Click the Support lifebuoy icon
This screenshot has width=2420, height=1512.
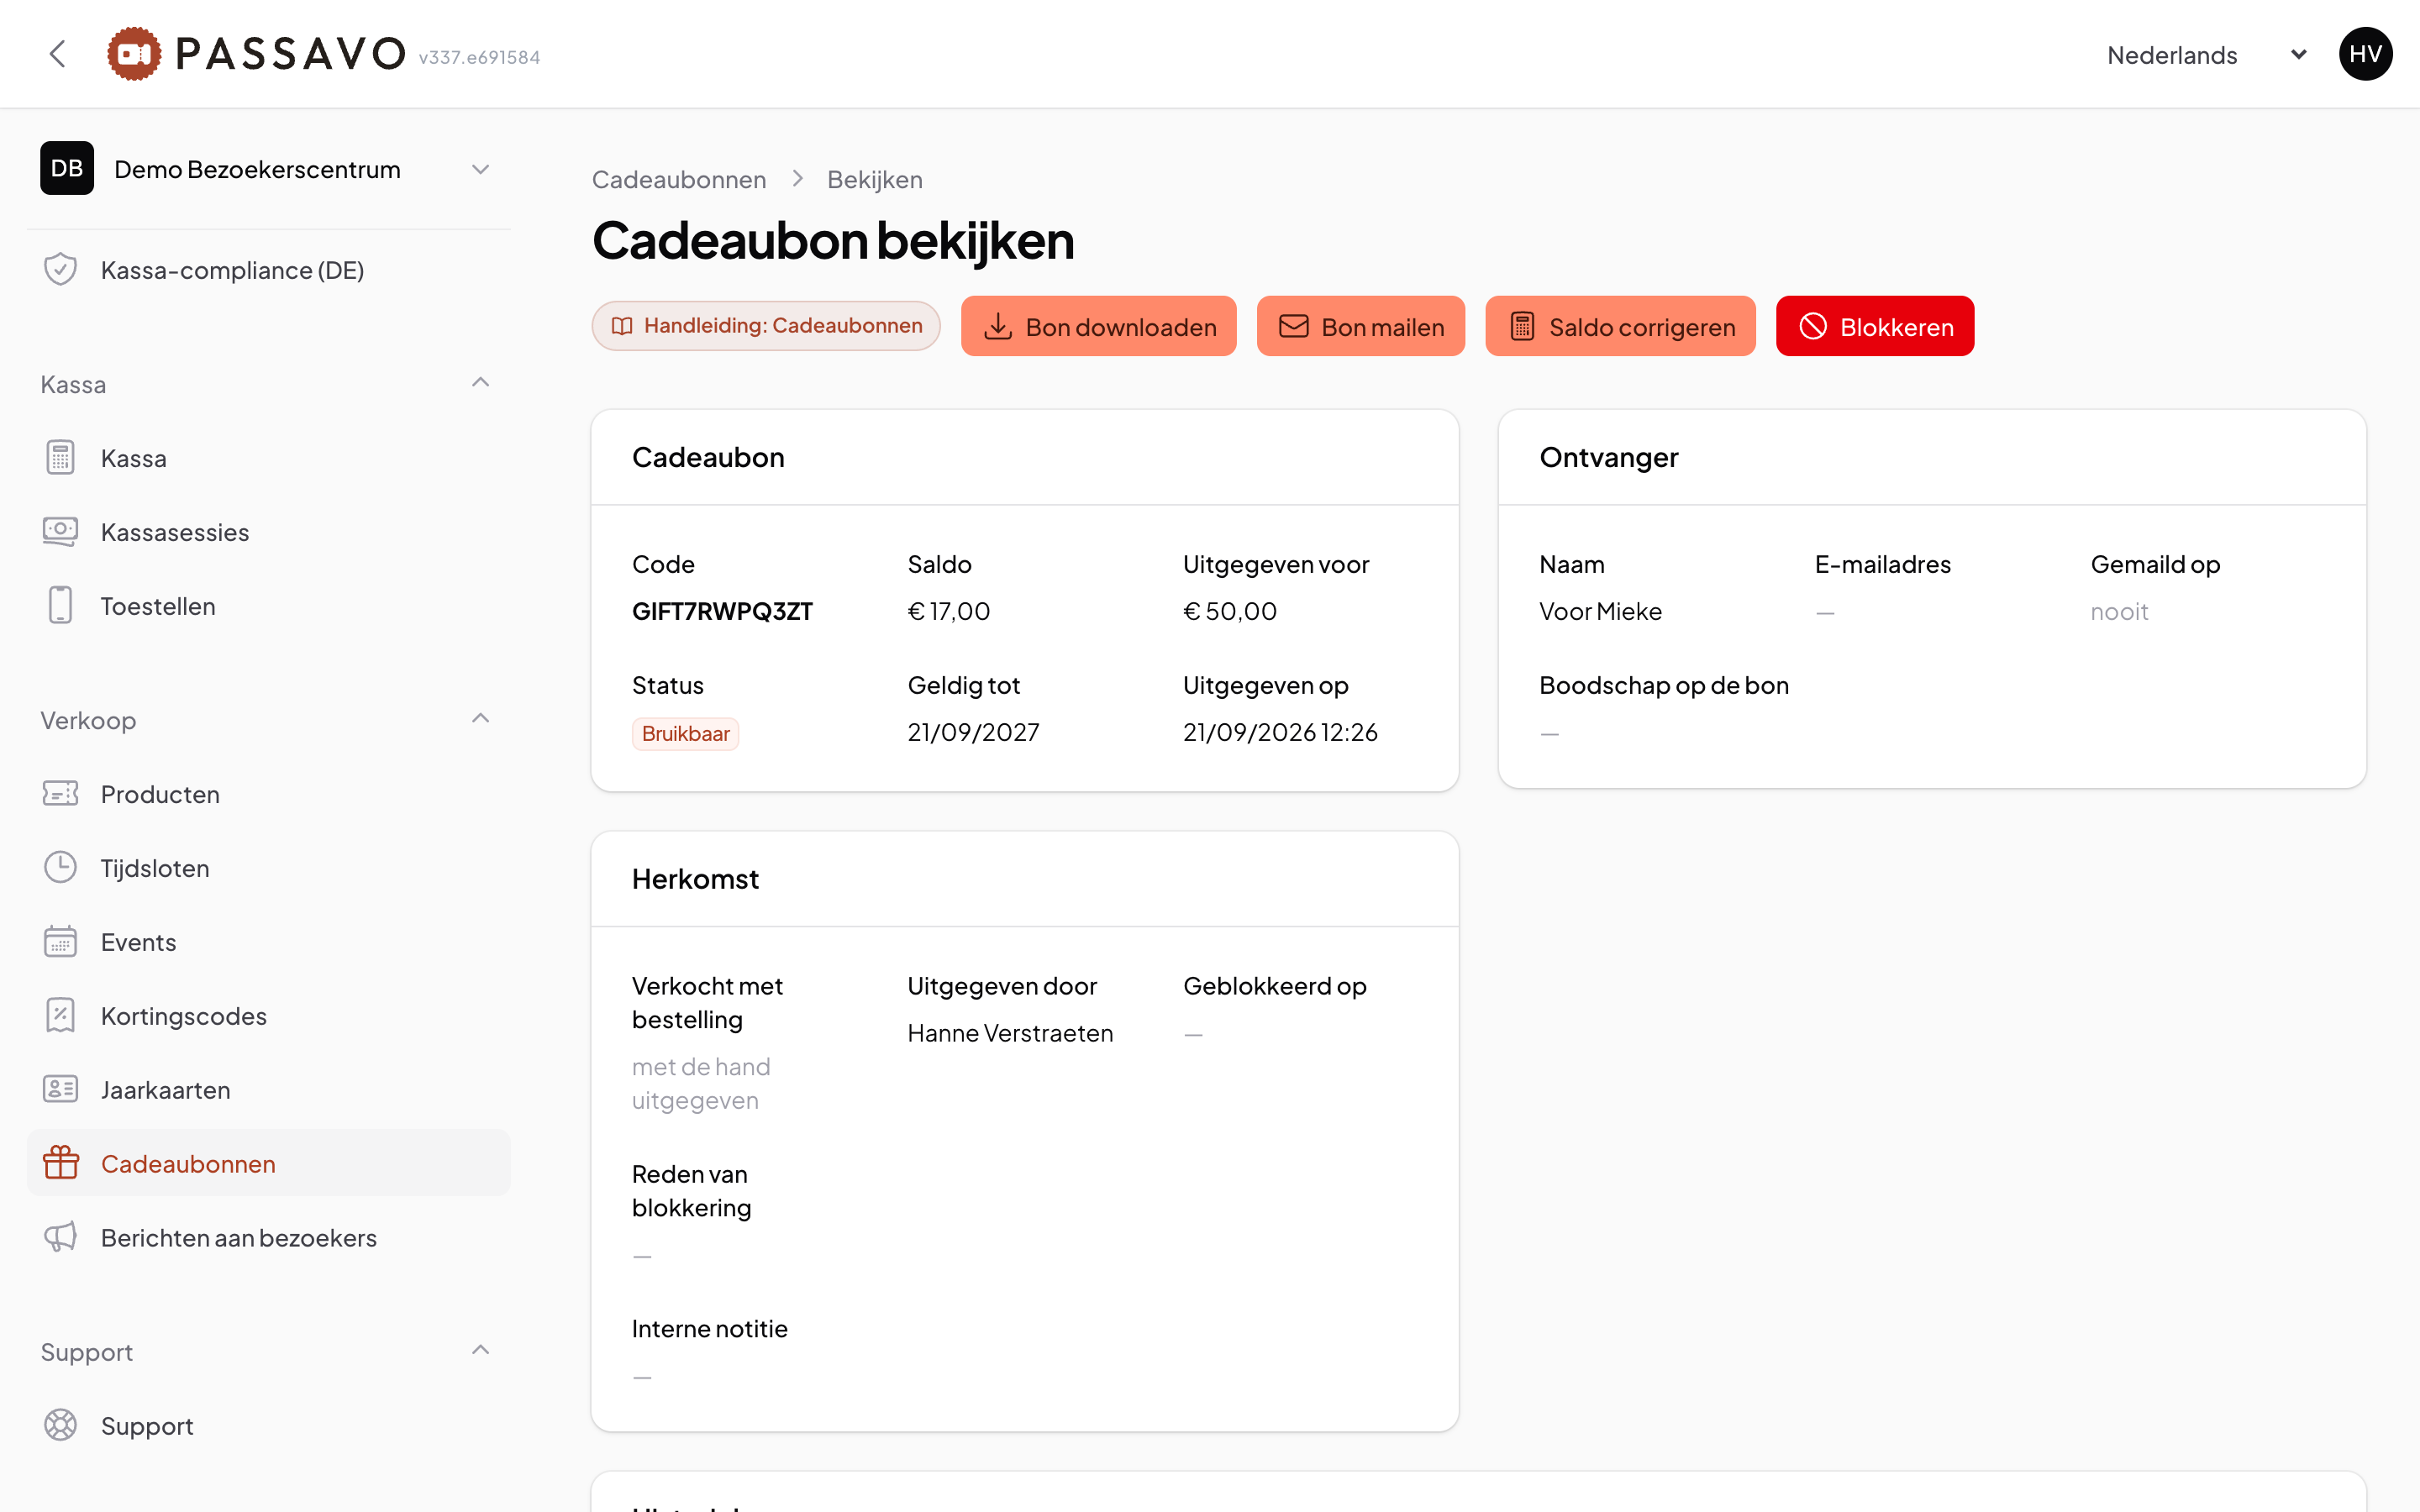[x=60, y=1425]
